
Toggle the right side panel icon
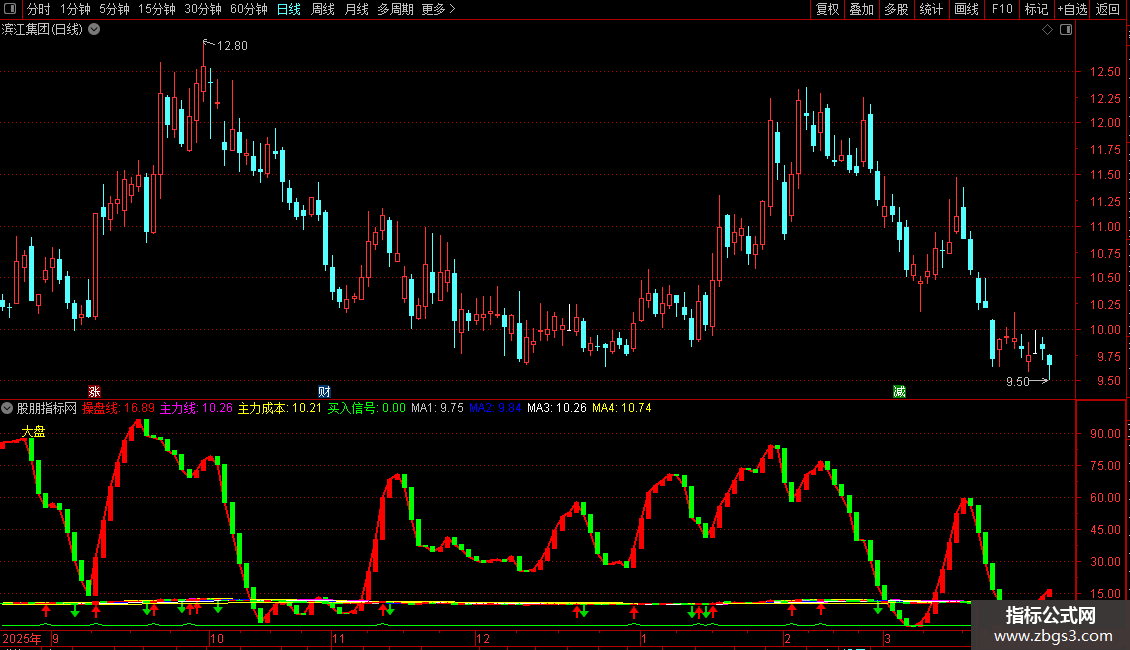coord(1066,30)
